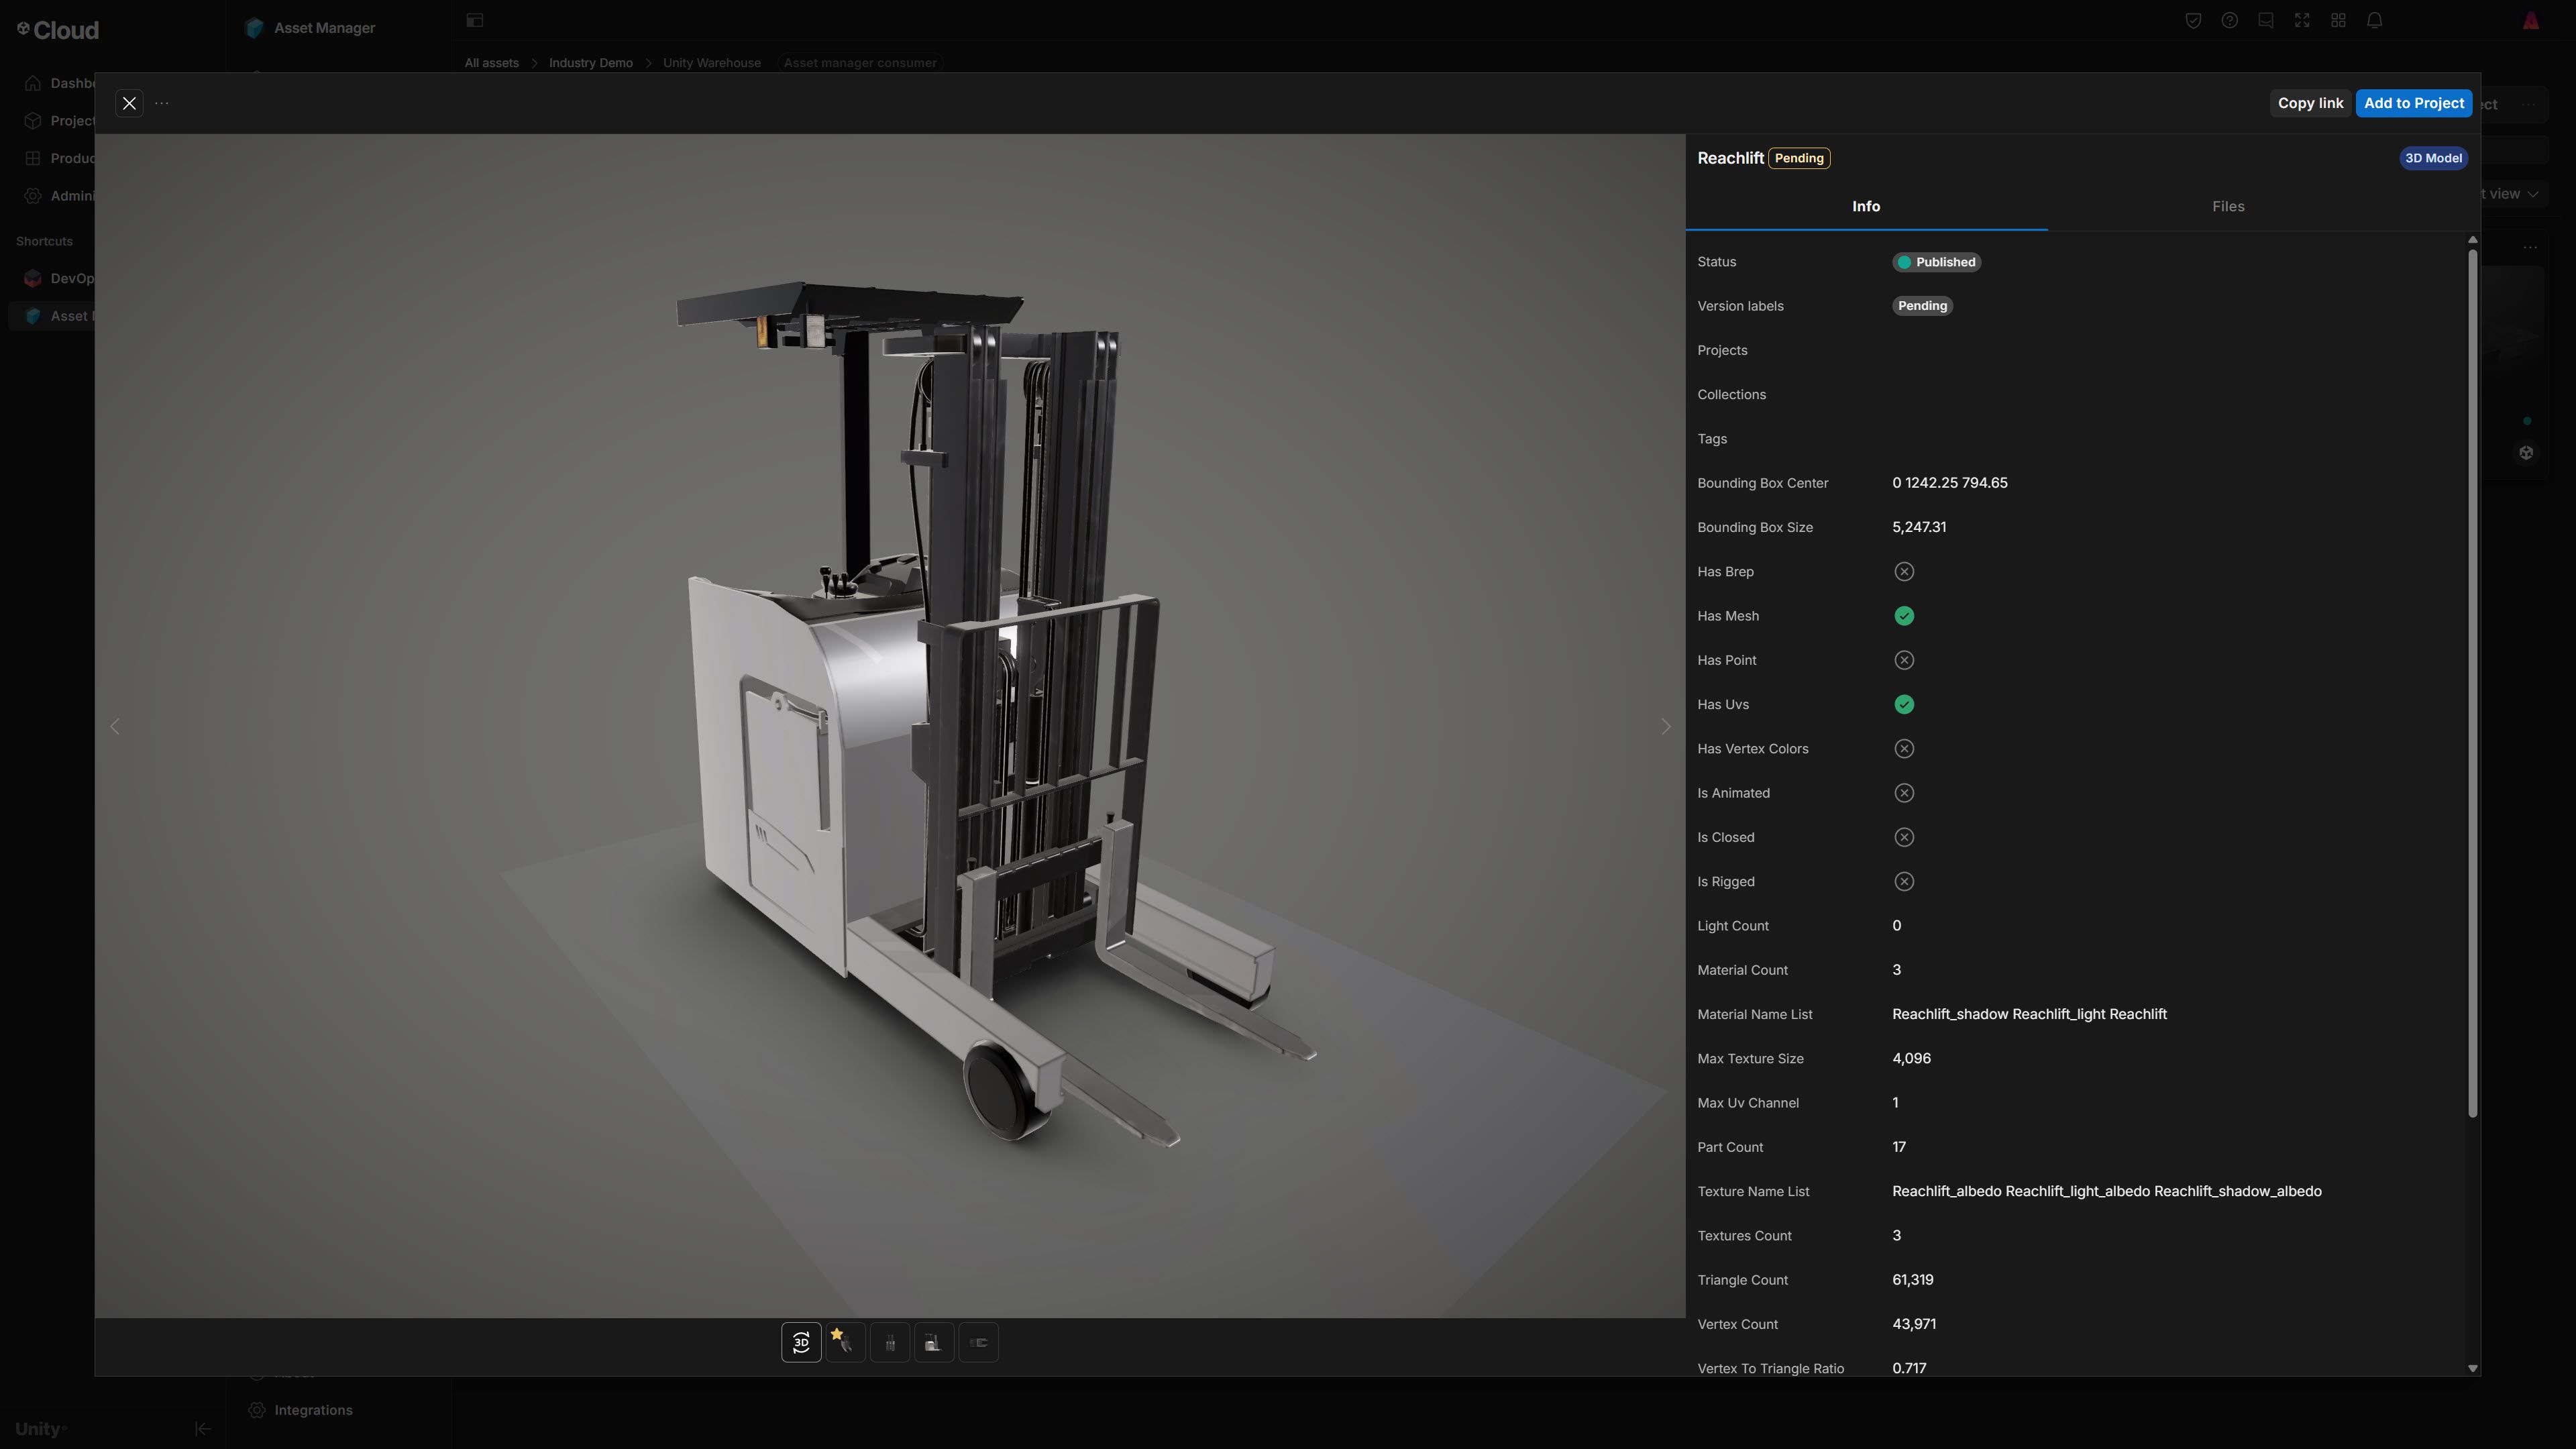
Task: Click the Industry Demo breadcrumb
Action: (590, 63)
